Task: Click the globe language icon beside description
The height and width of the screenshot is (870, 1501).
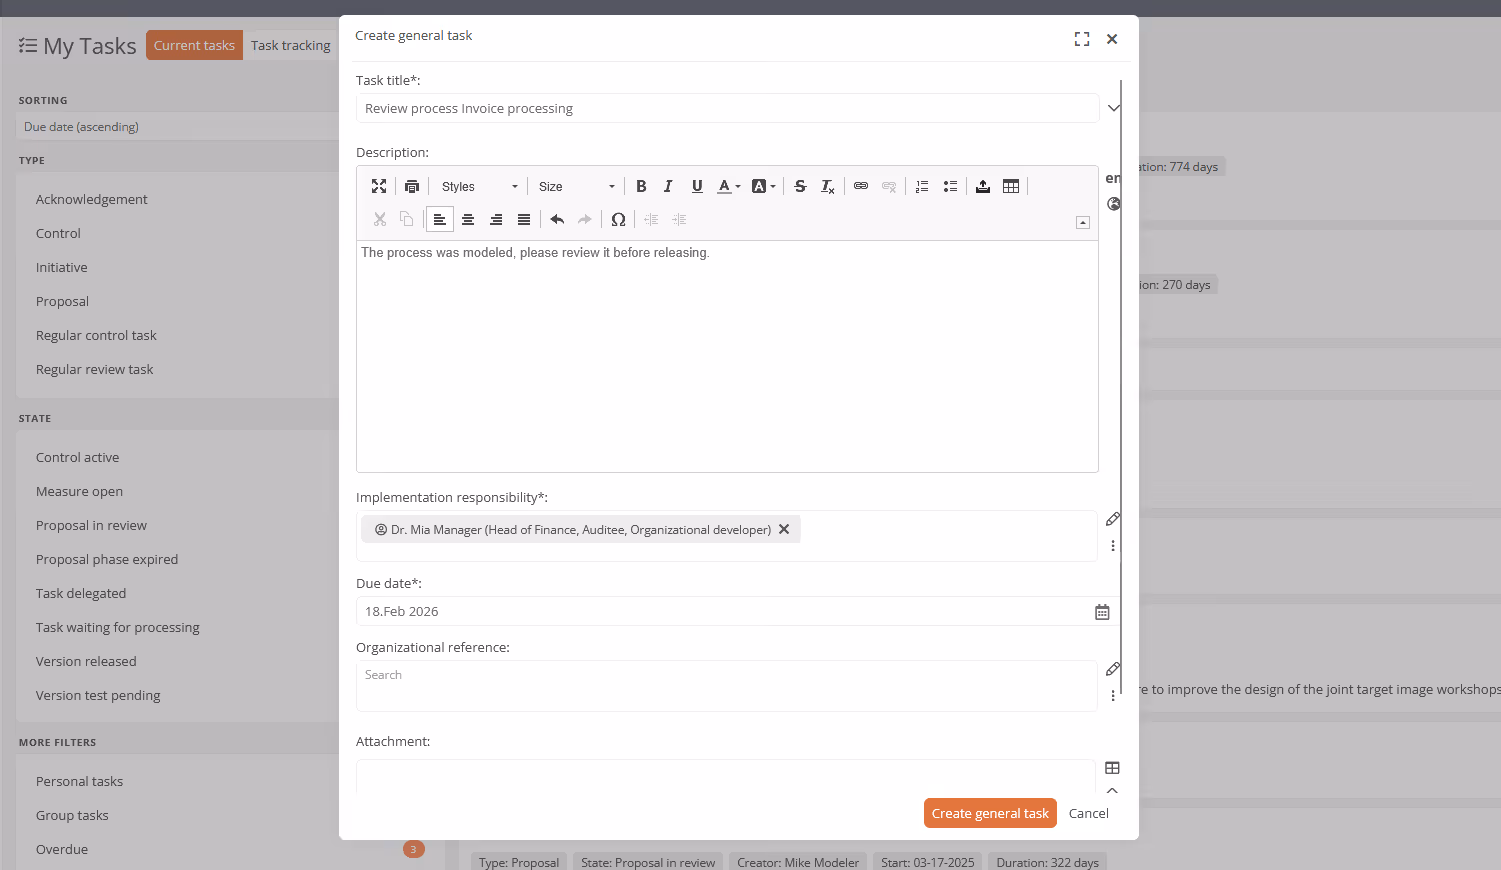Action: (x=1114, y=204)
